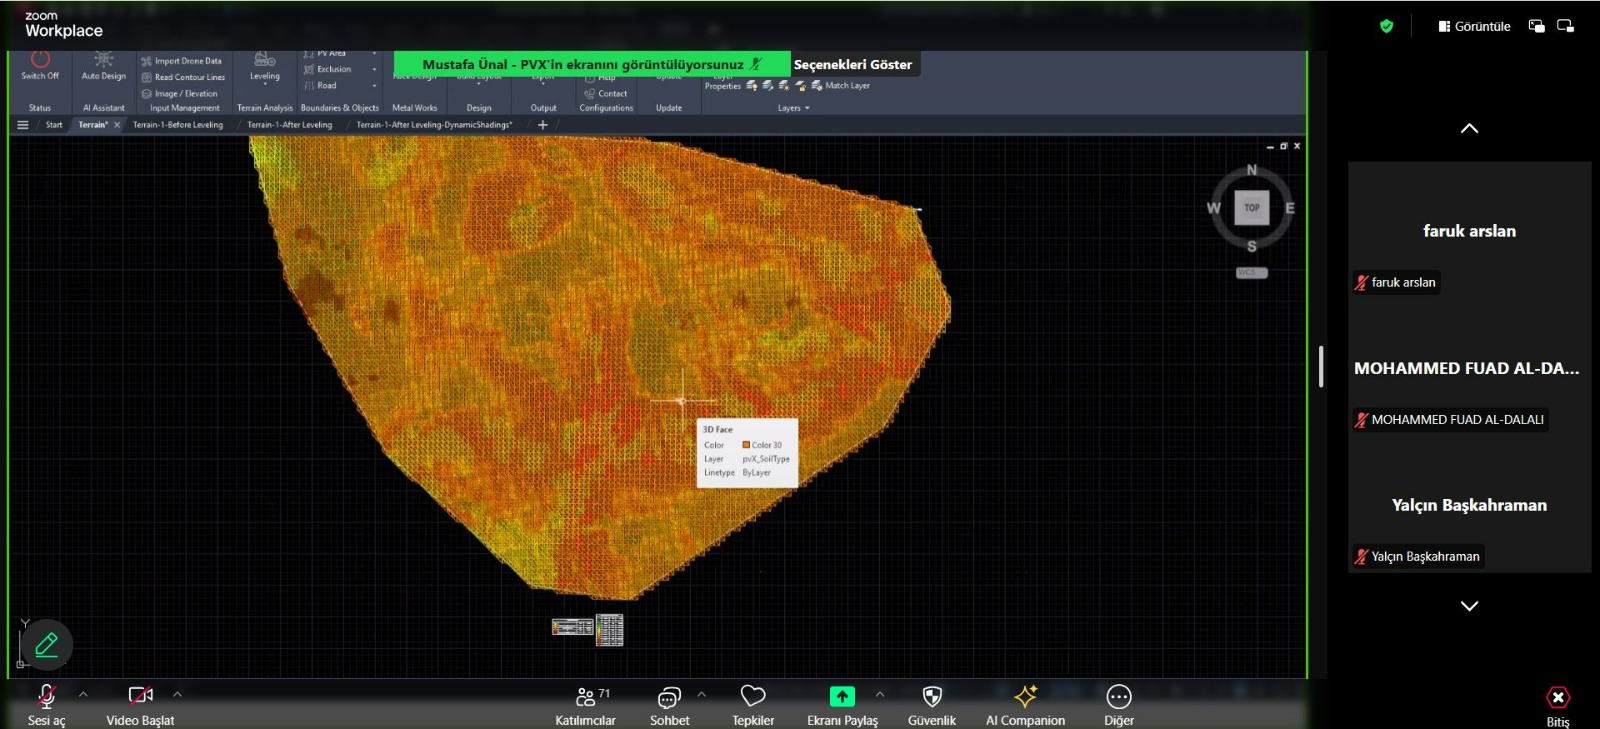Expand video options arrow next to camera

pos(177,693)
